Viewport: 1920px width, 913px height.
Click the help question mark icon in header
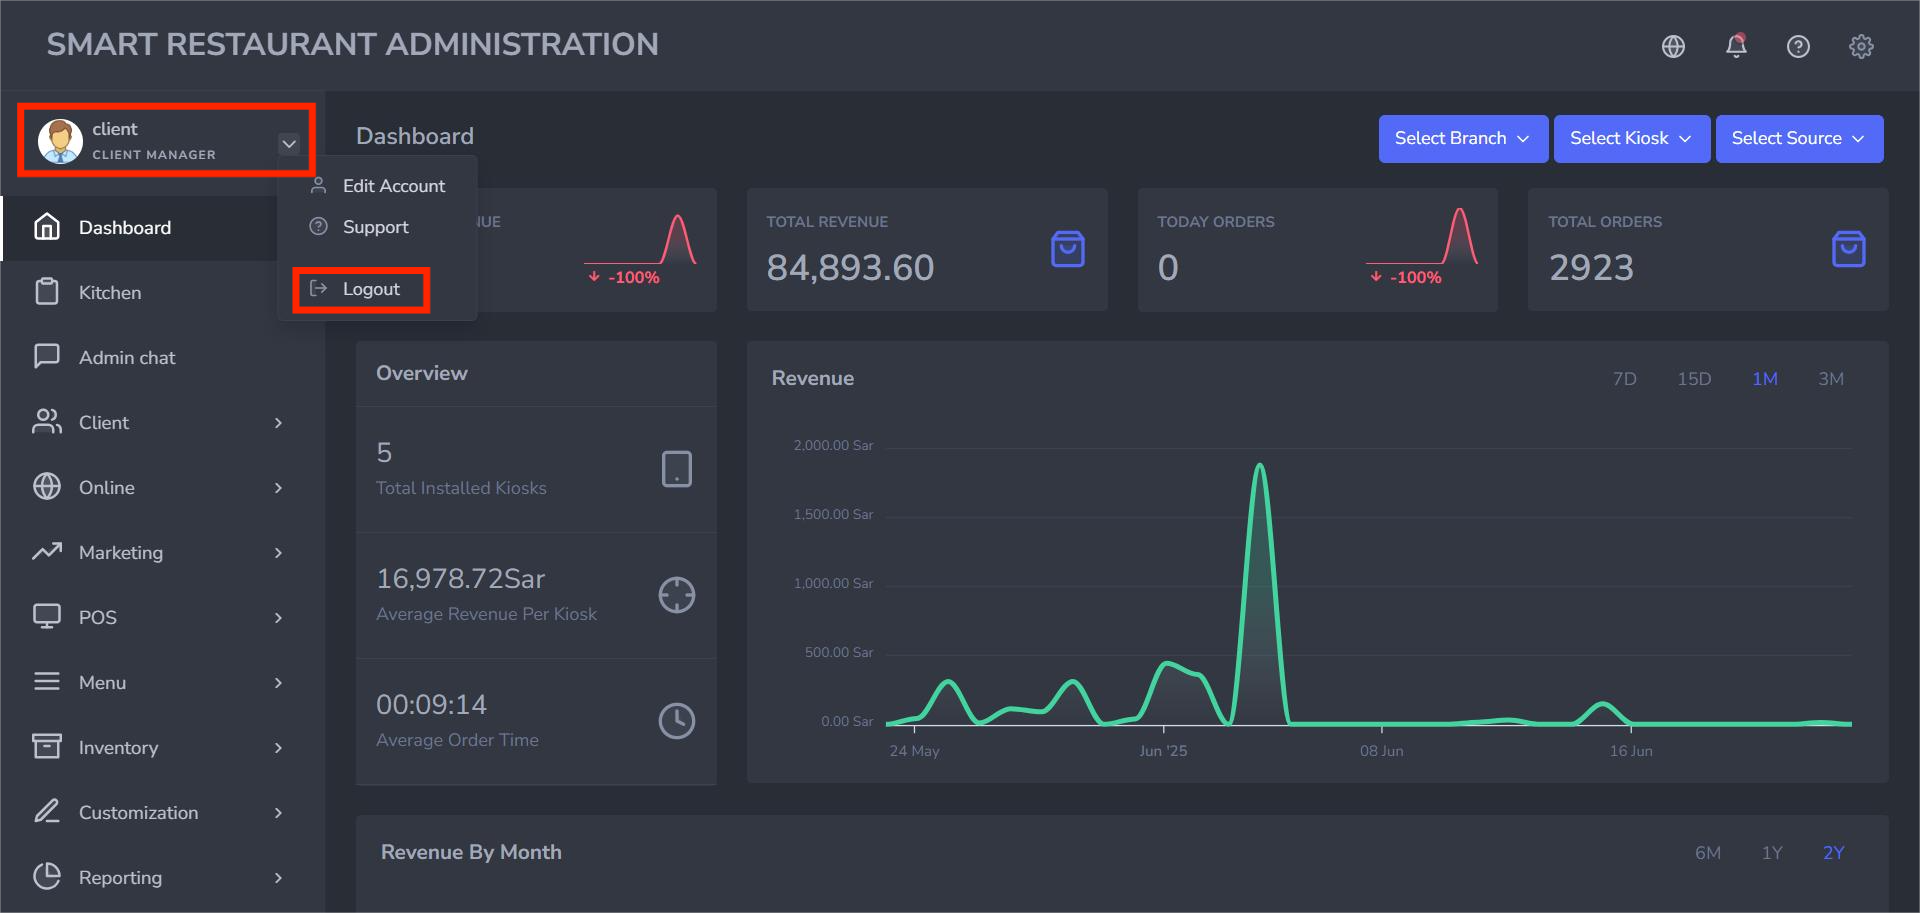click(1798, 46)
